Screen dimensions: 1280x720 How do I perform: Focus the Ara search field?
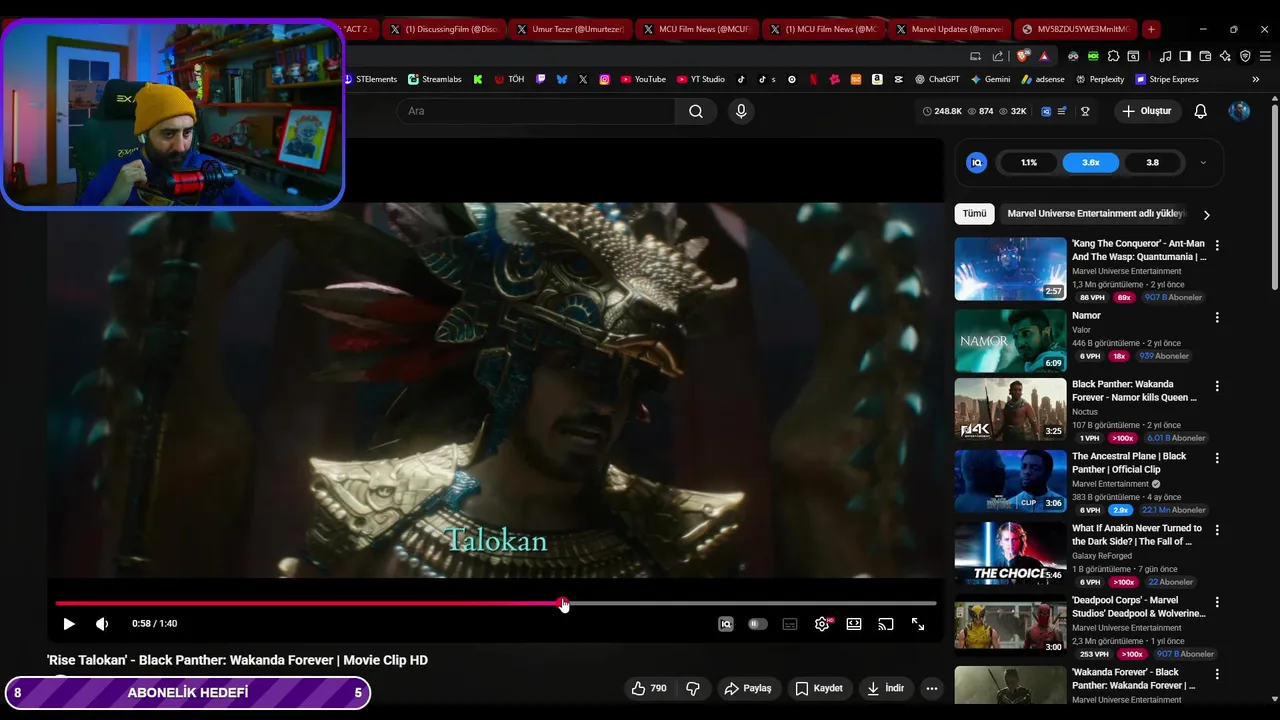(x=535, y=111)
